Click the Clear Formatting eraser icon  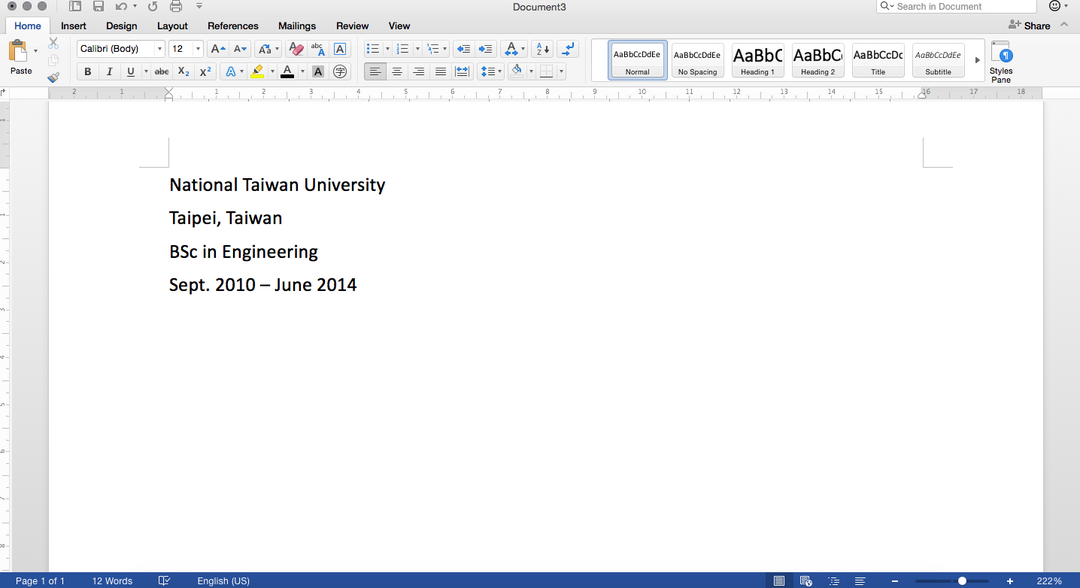(x=295, y=49)
